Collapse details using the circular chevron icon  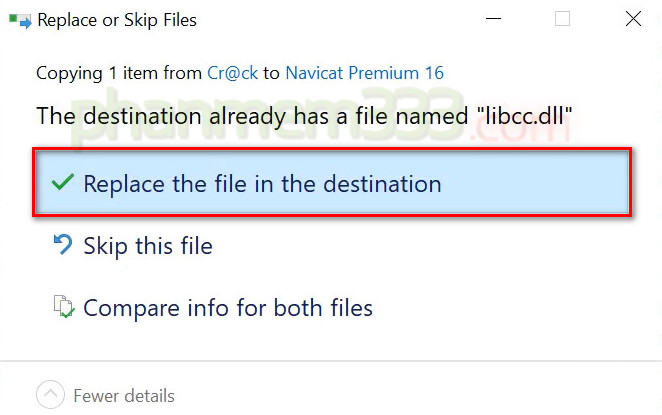(50, 395)
